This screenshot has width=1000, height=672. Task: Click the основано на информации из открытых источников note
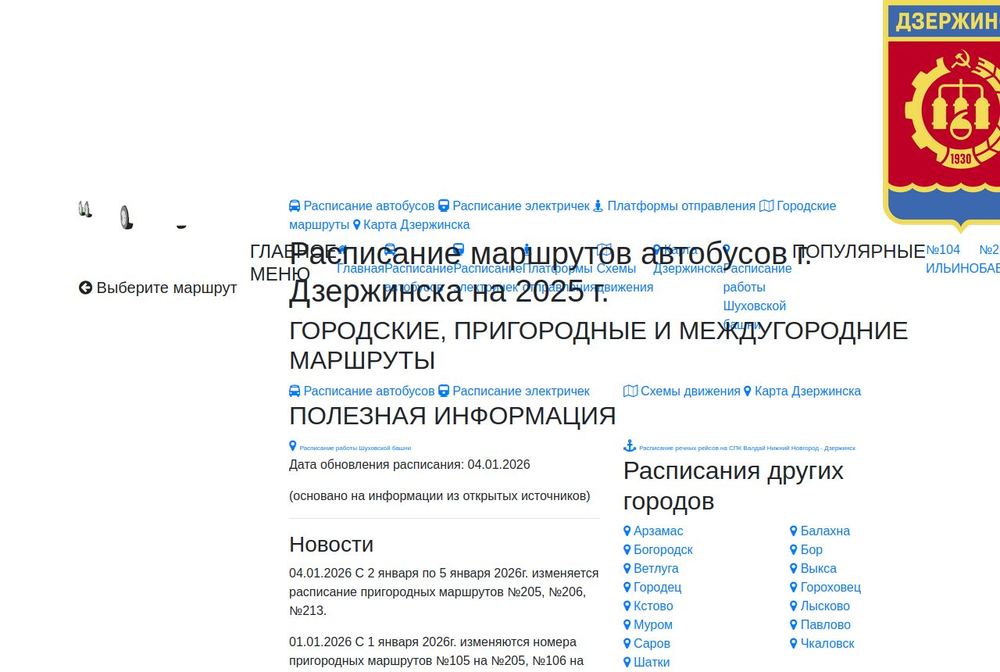(439, 496)
